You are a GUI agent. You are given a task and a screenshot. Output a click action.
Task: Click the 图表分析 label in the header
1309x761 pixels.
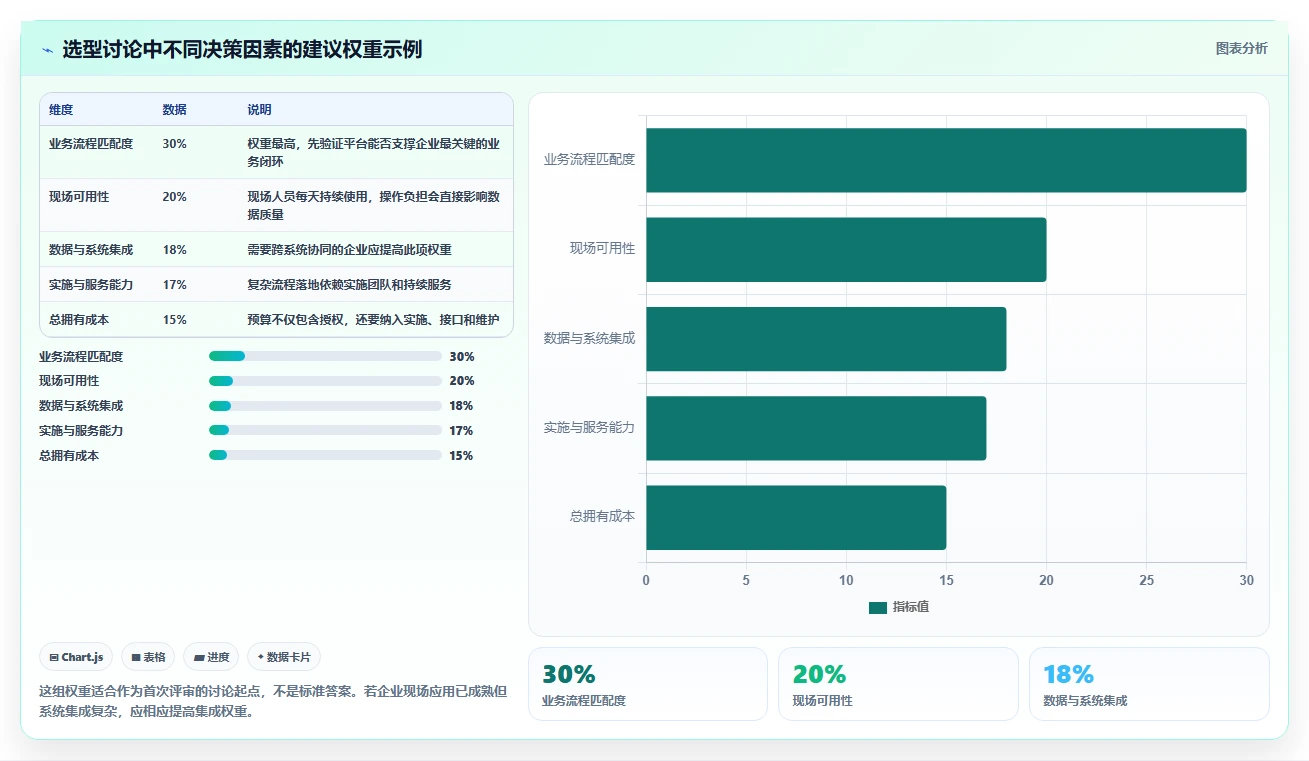[1241, 48]
